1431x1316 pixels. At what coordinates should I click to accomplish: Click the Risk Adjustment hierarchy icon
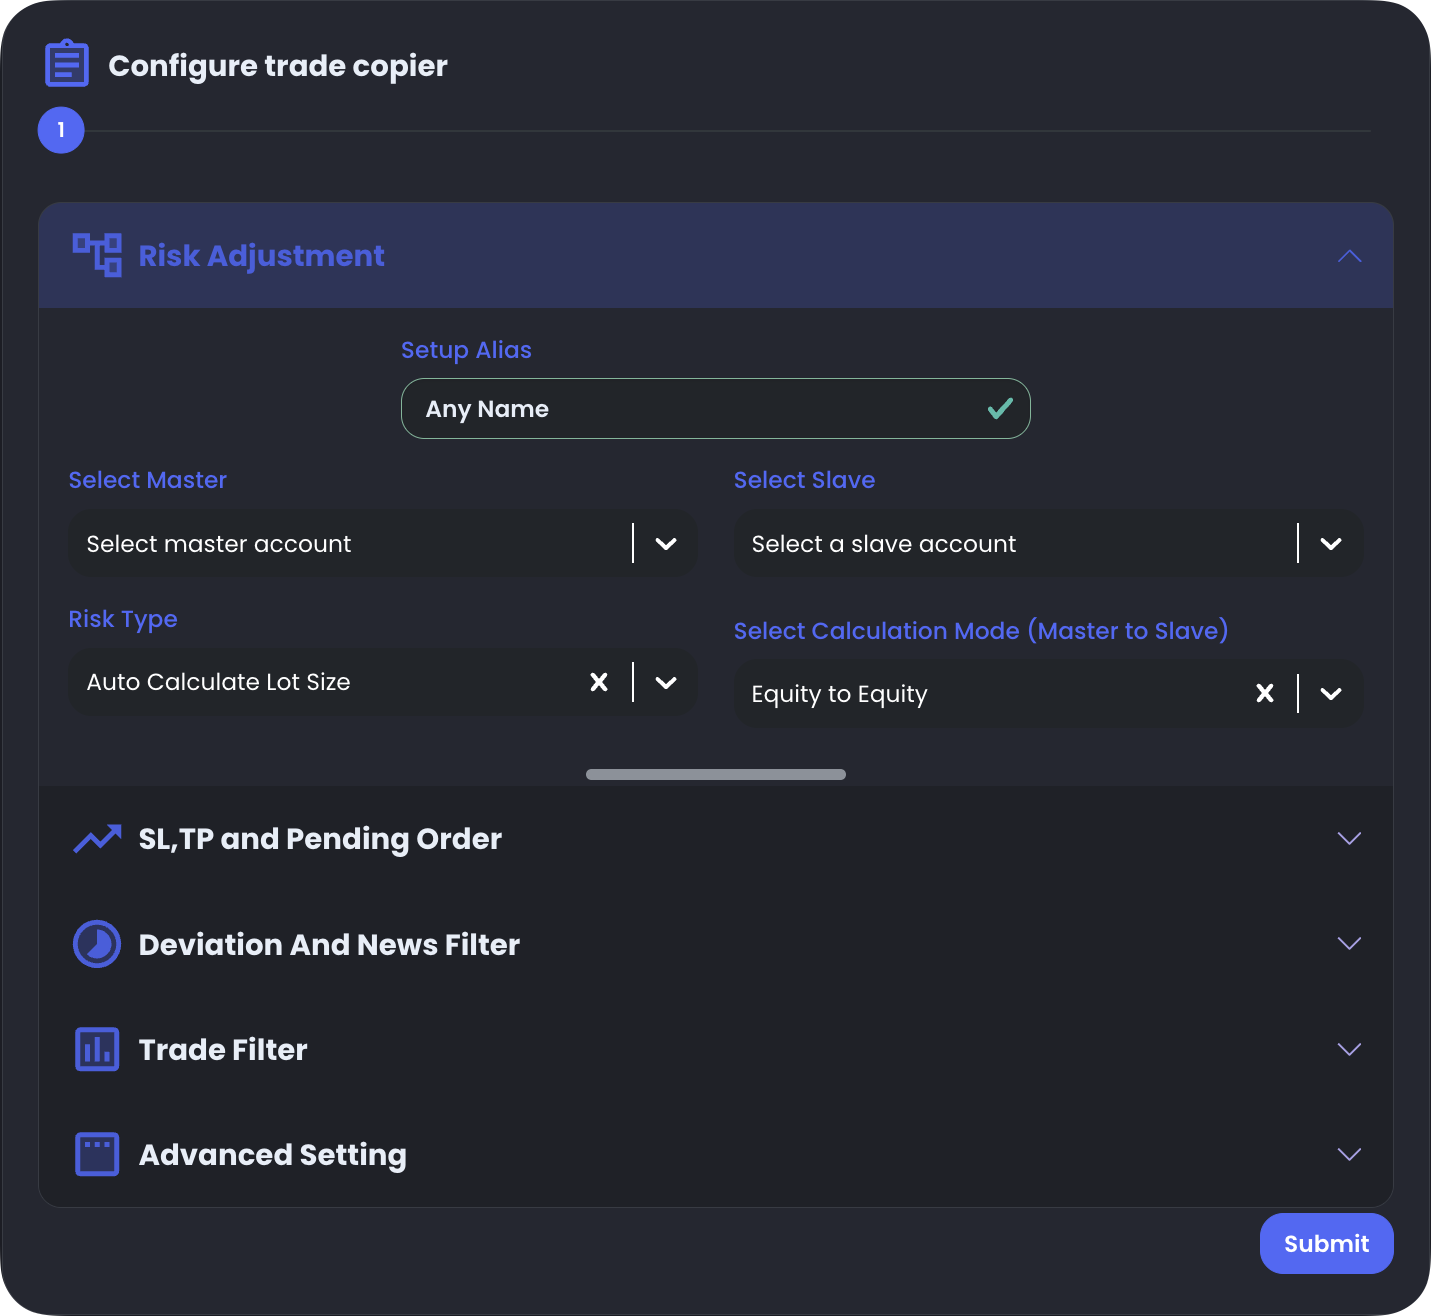tap(97, 255)
